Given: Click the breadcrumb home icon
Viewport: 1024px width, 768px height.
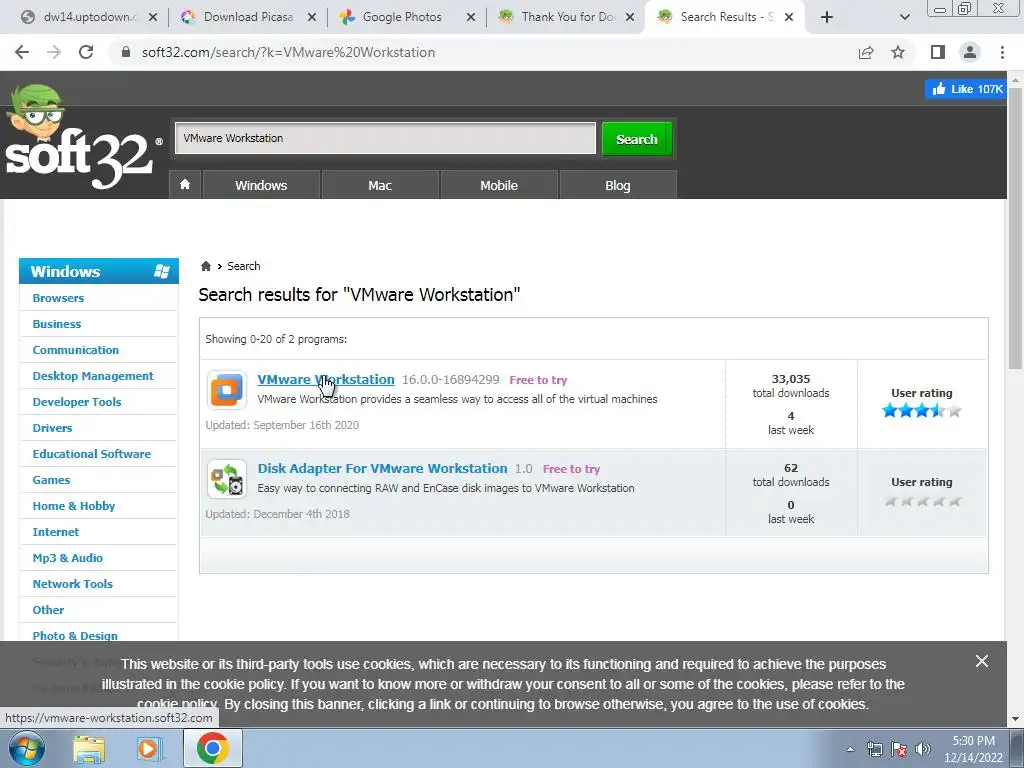Looking at the screenshot, I should coord(206,266).
